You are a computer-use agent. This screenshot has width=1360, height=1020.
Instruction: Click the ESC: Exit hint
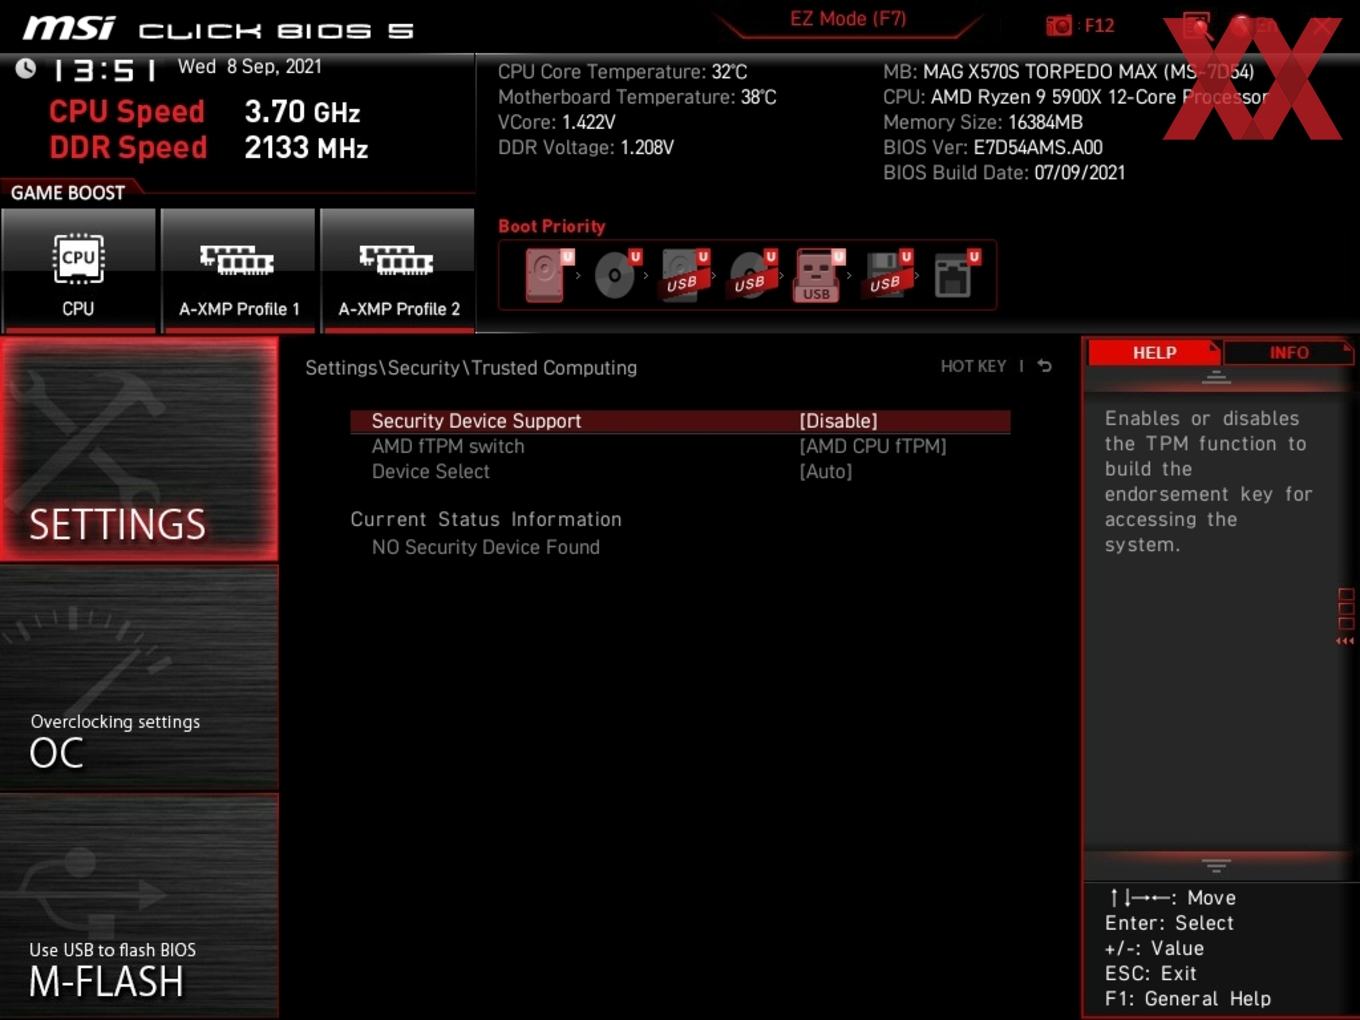[x=1151, y=973]
